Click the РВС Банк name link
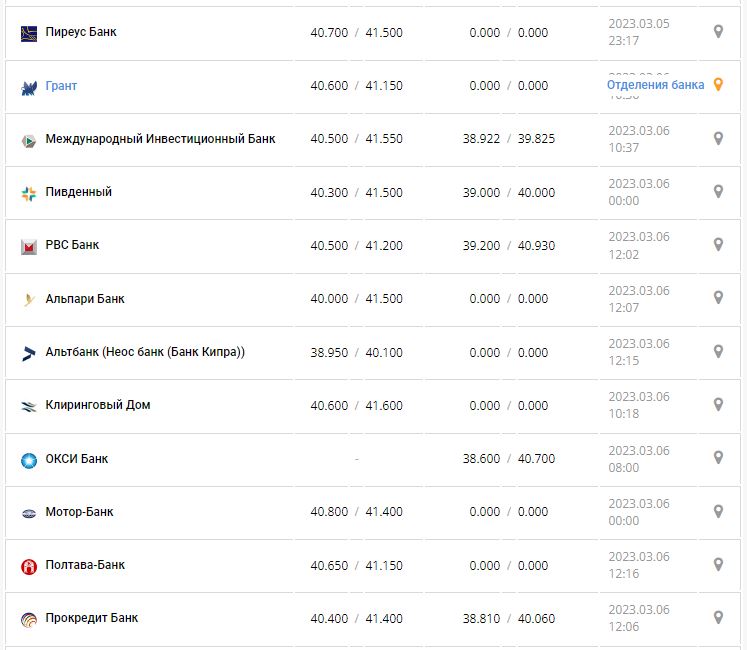Screen dimensions: 747x650 (72, 245)
